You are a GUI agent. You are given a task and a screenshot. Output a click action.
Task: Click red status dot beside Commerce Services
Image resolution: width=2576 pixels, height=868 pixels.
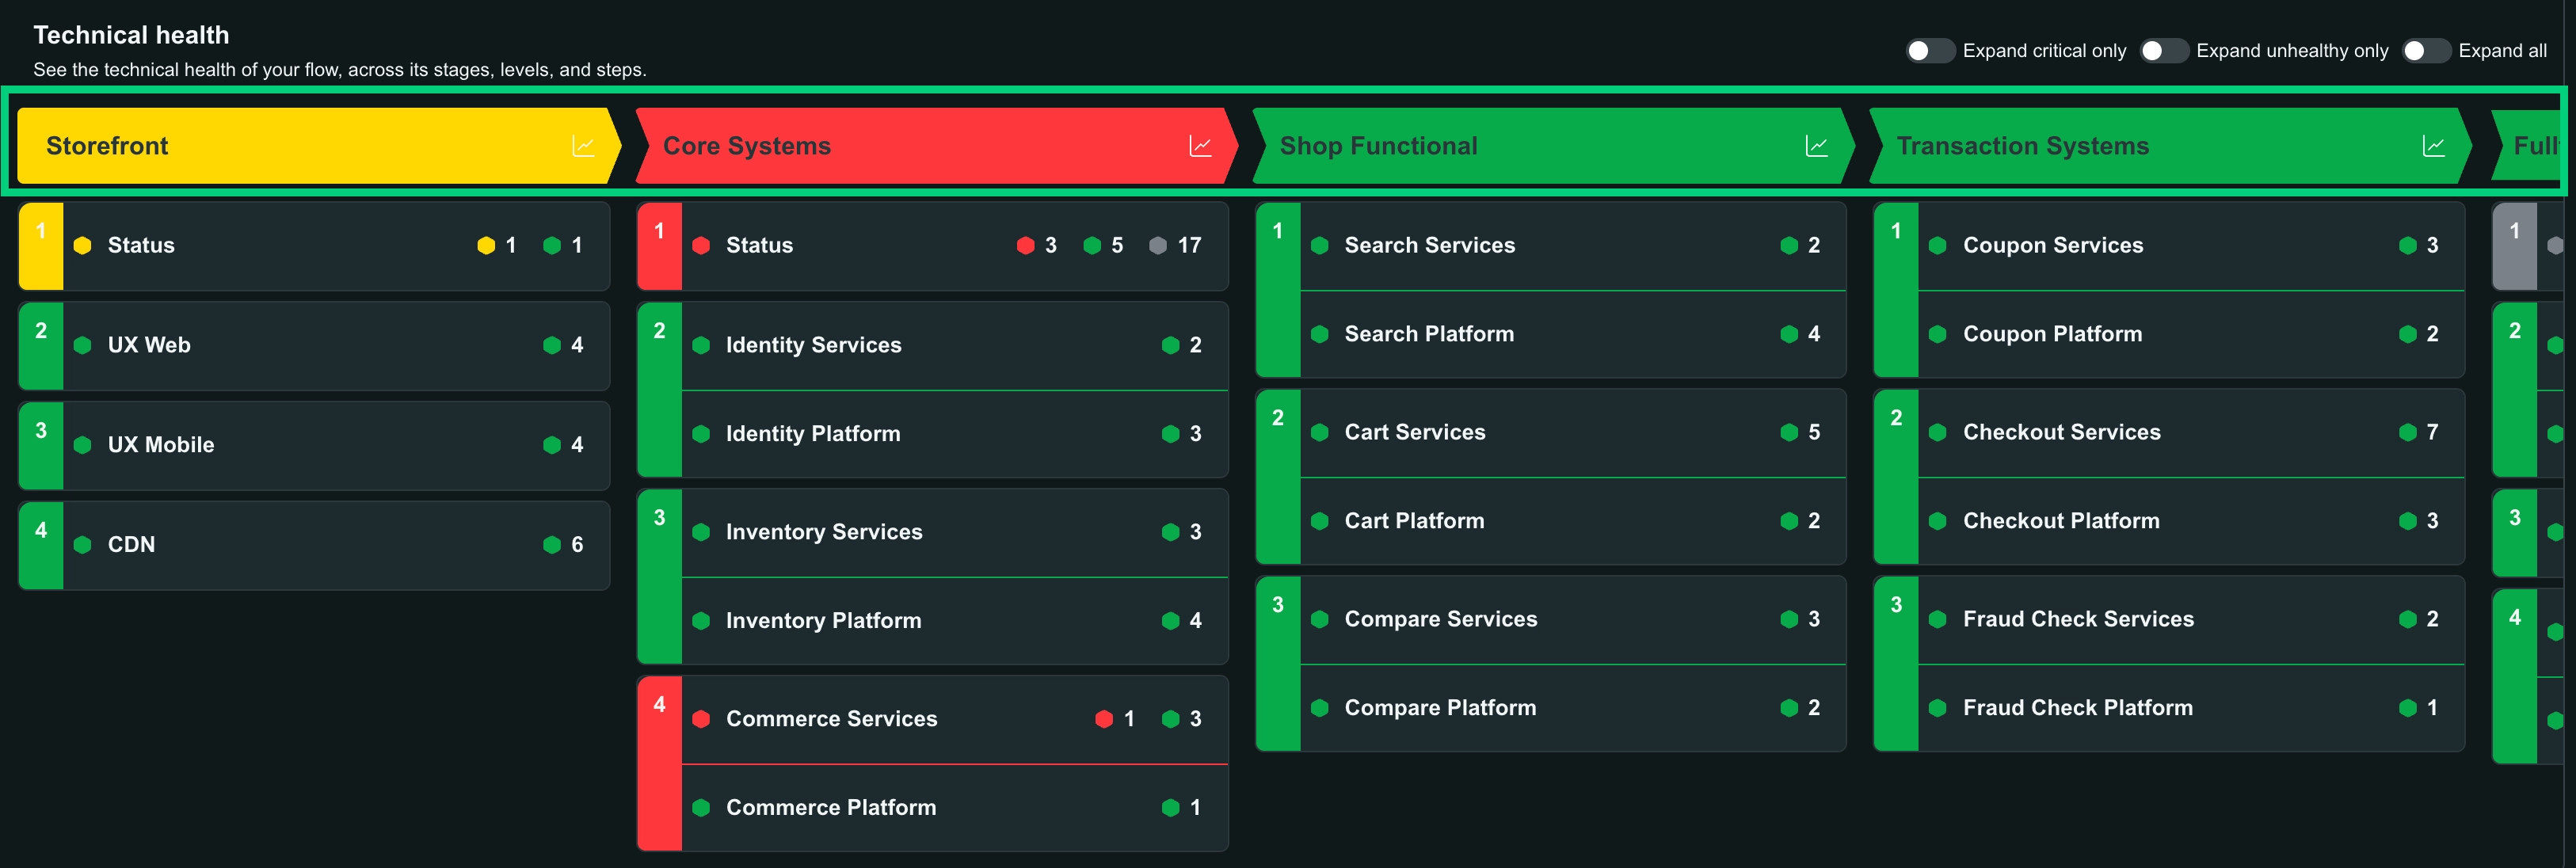(701, 720)
